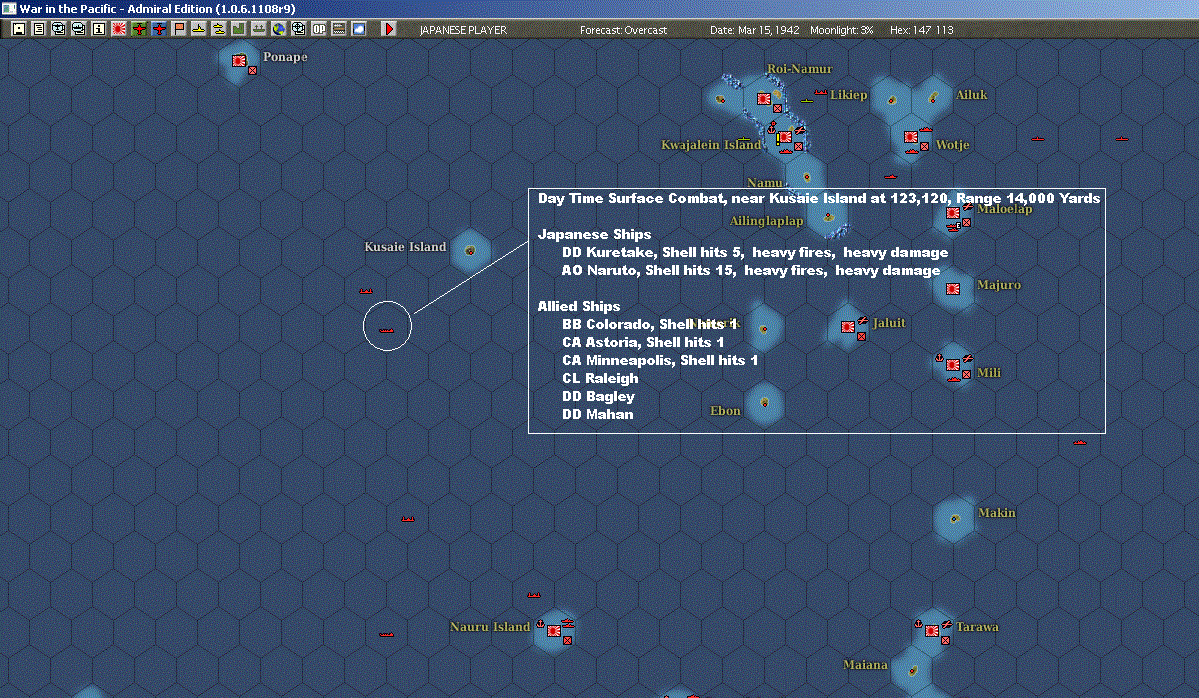The height and width of the screenshot is (698, 1199).
Task: Click the Makin island hex
Action: [955, 518]
